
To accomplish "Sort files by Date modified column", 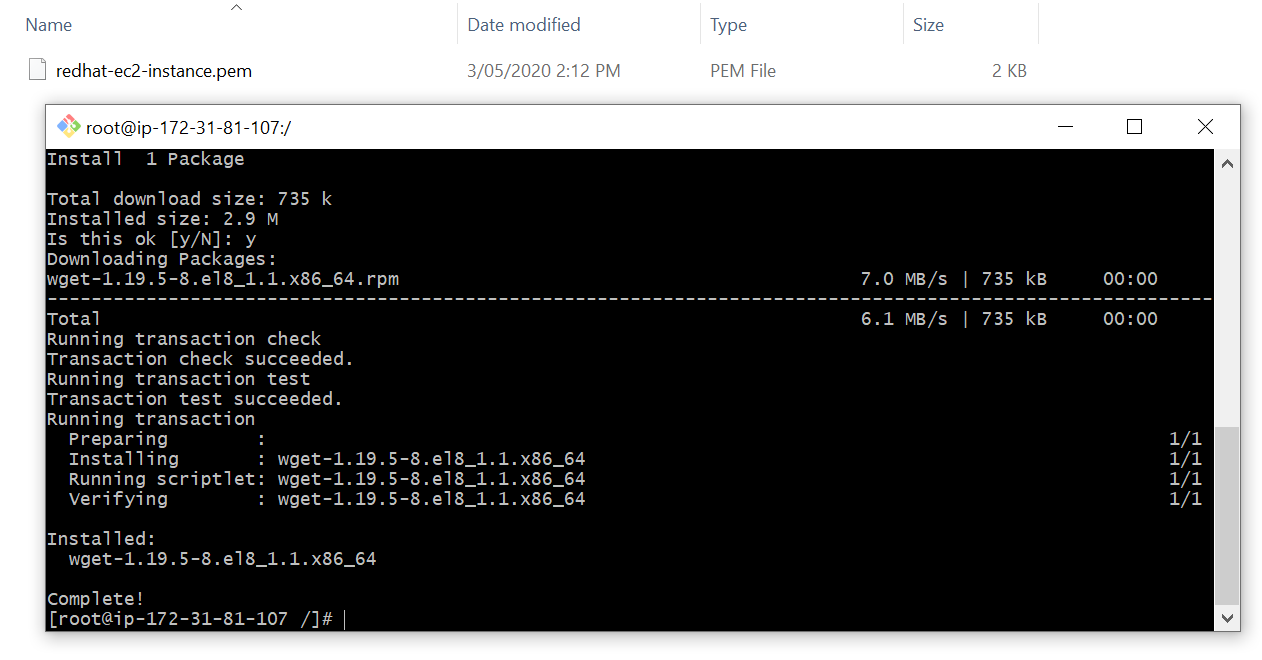I will 523,25.
